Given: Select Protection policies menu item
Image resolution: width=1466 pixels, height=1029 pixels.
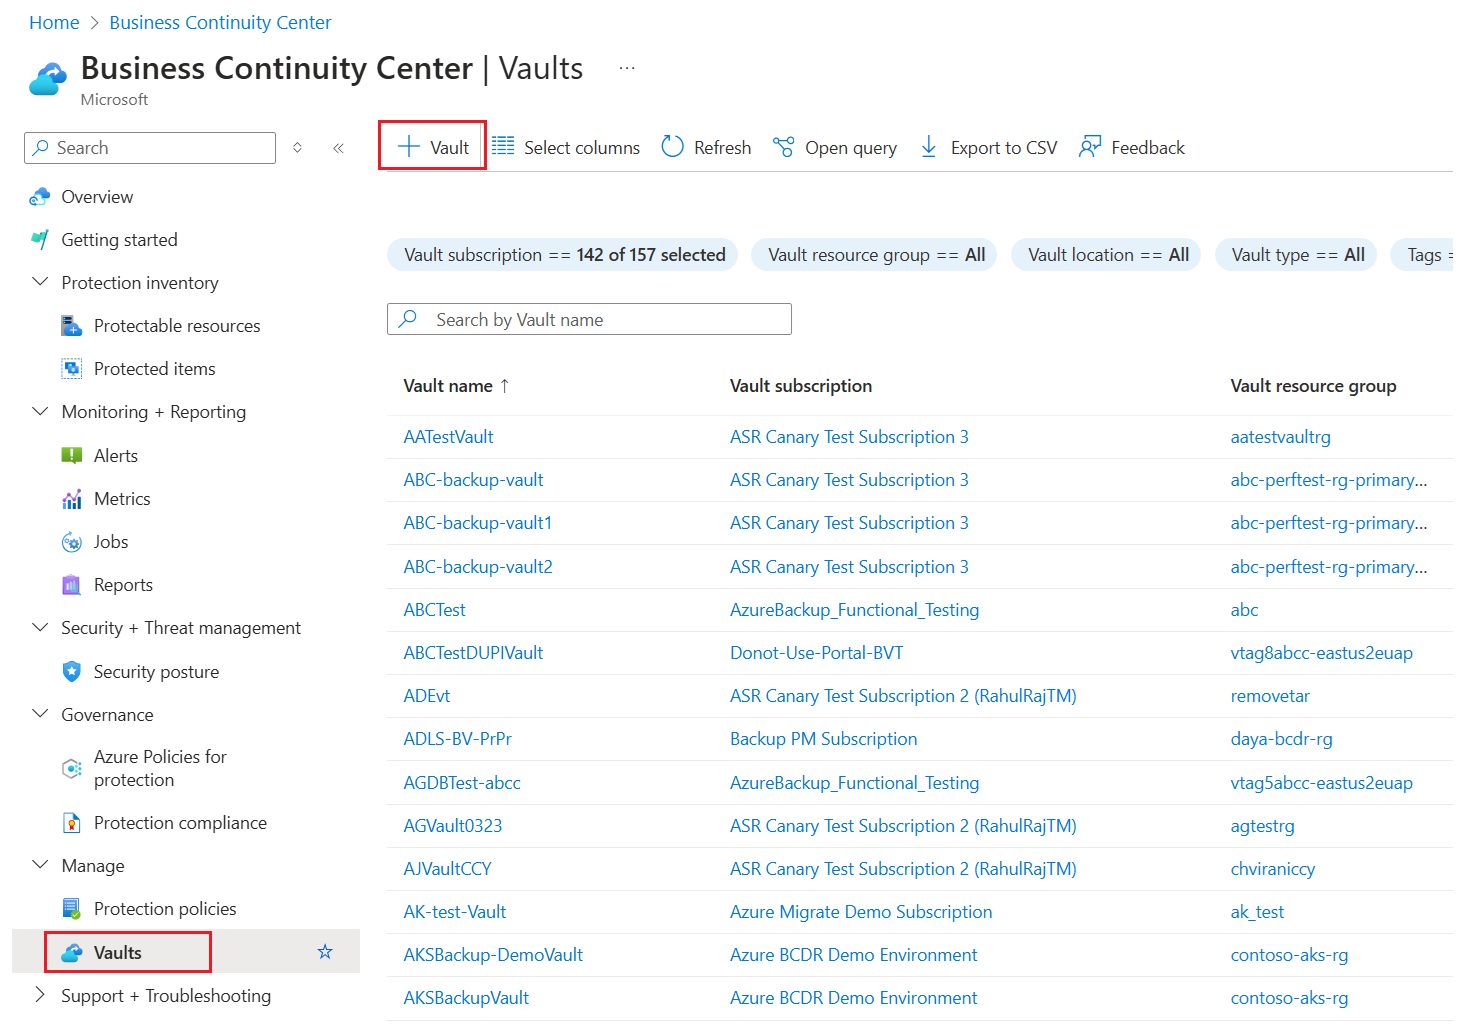Looking at the screenshot, I should click(165, 909).
